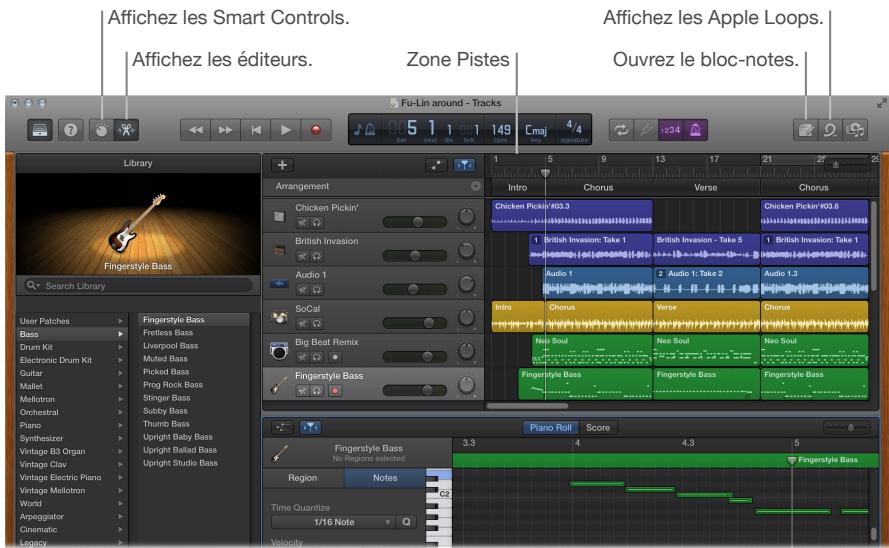Start playback with the Play button
889x548 pixels.
(x=286, y=130)
